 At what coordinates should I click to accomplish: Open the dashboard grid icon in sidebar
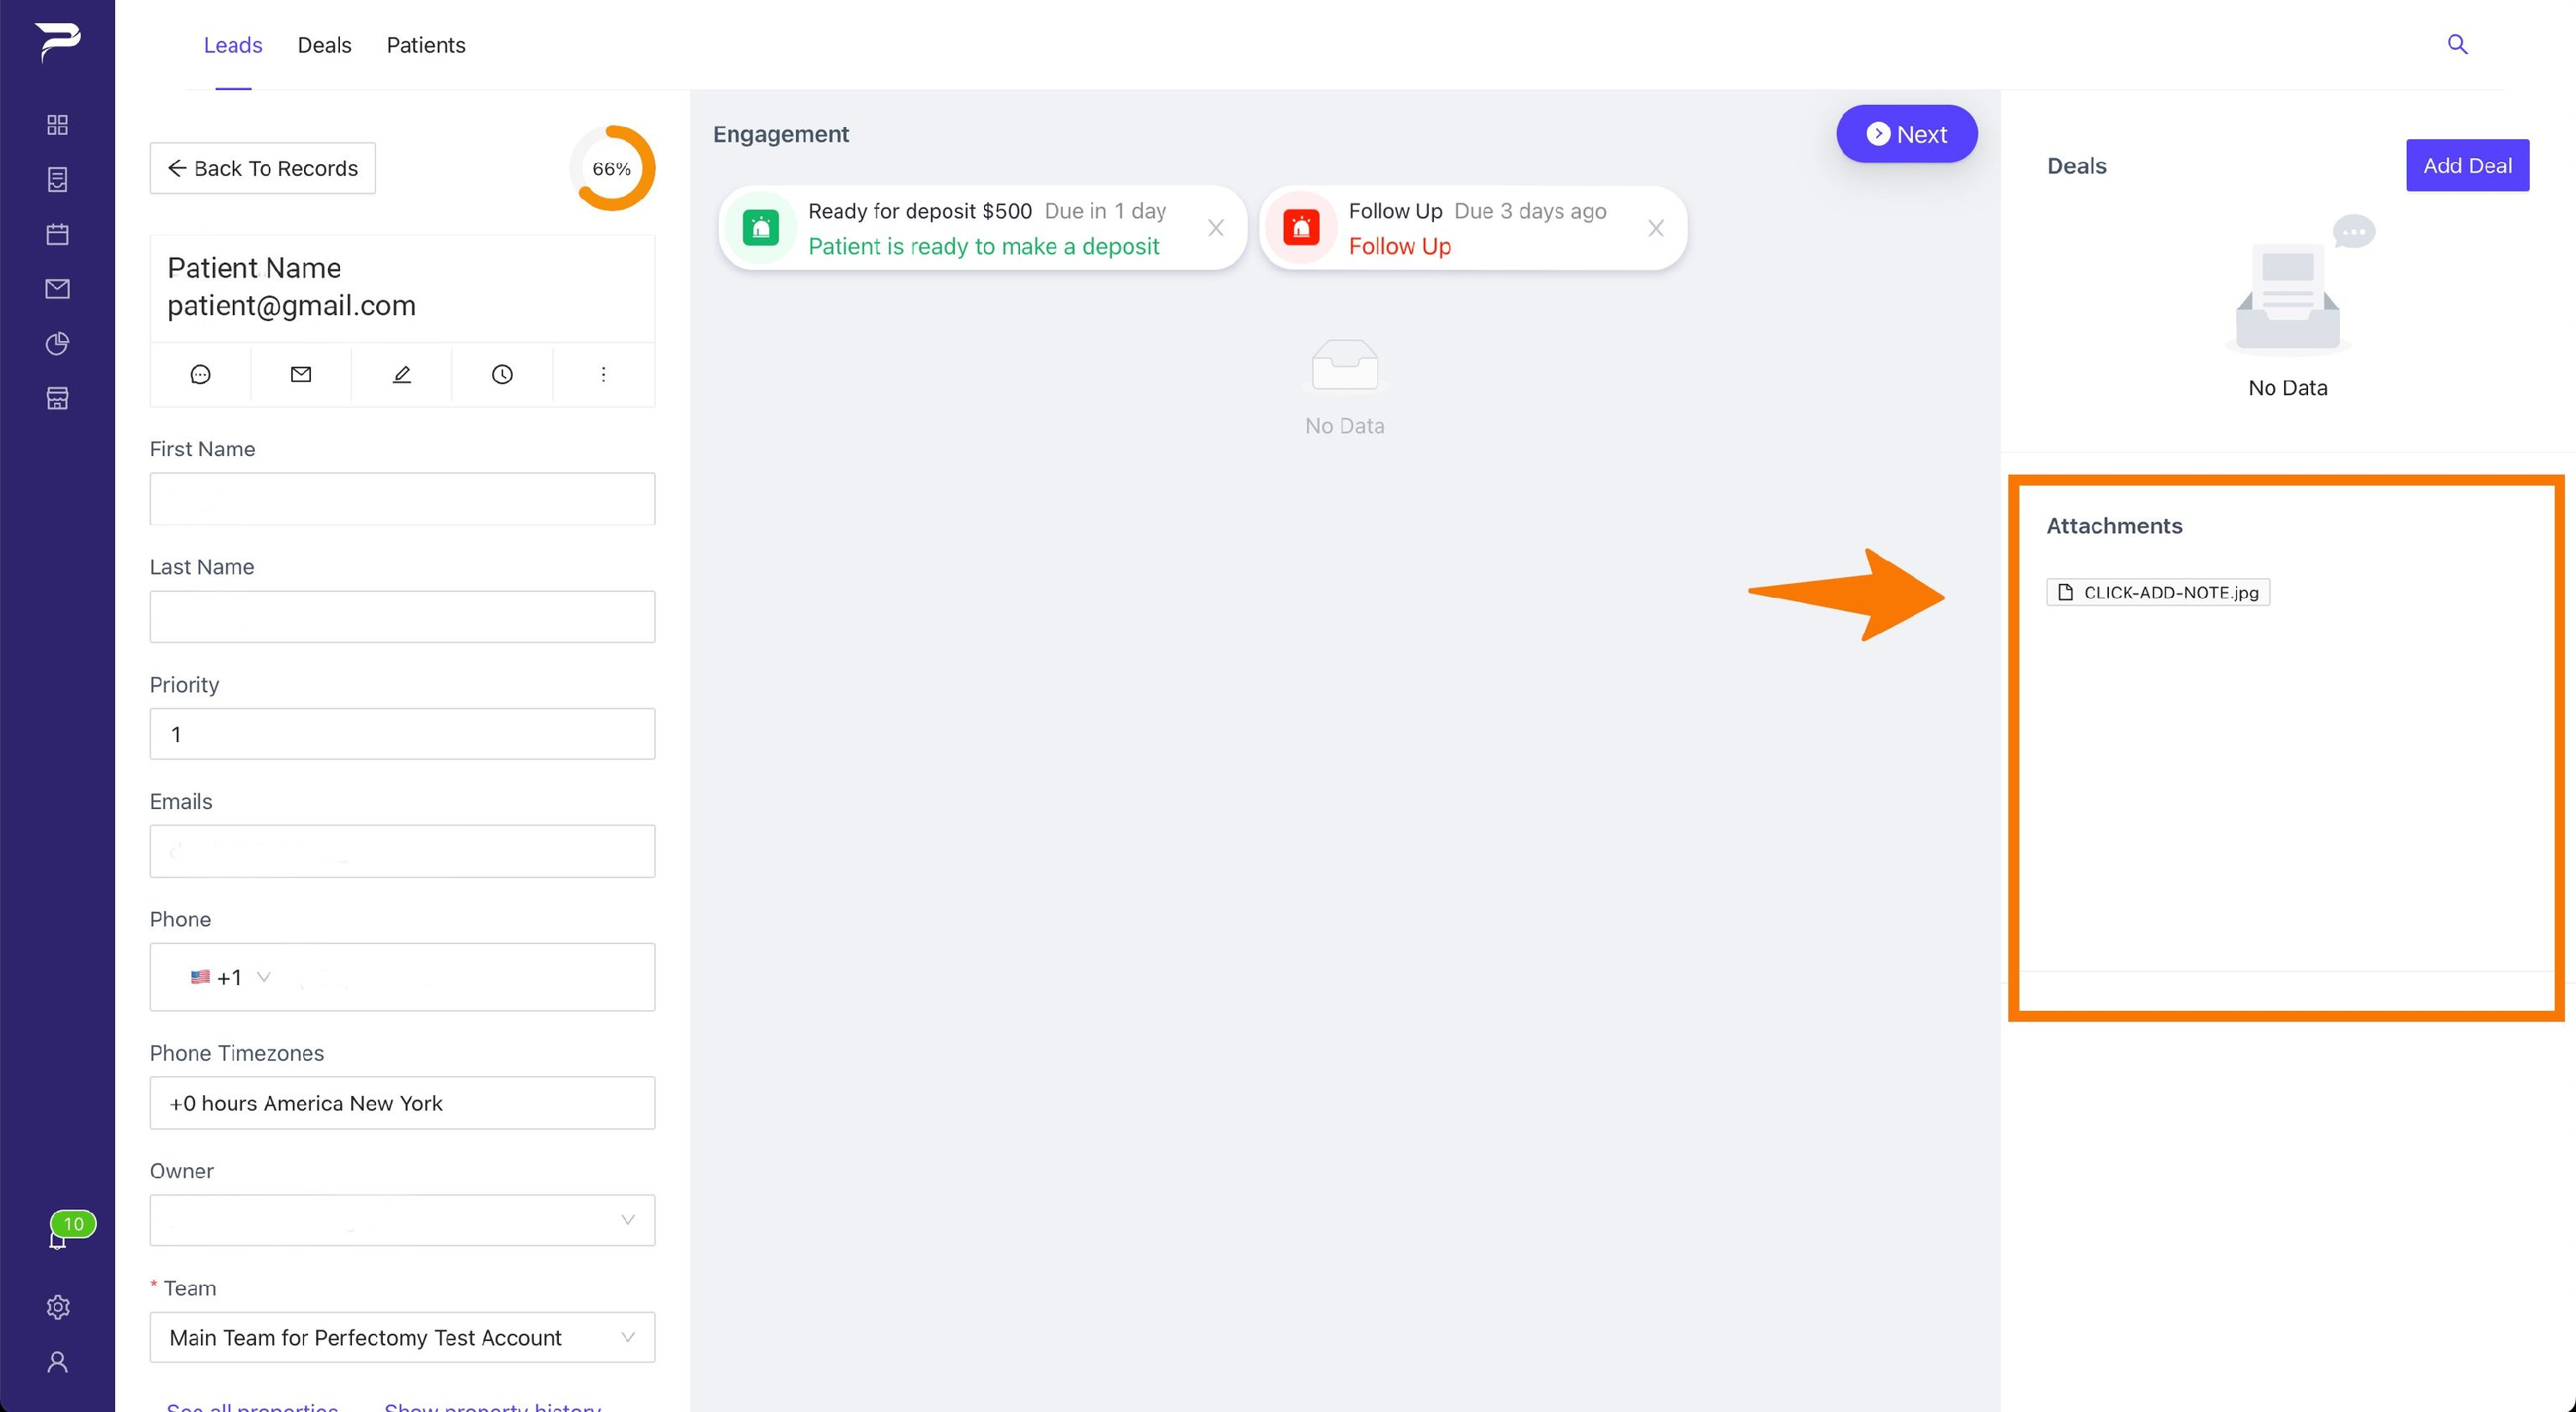click(x=57, y=125)
